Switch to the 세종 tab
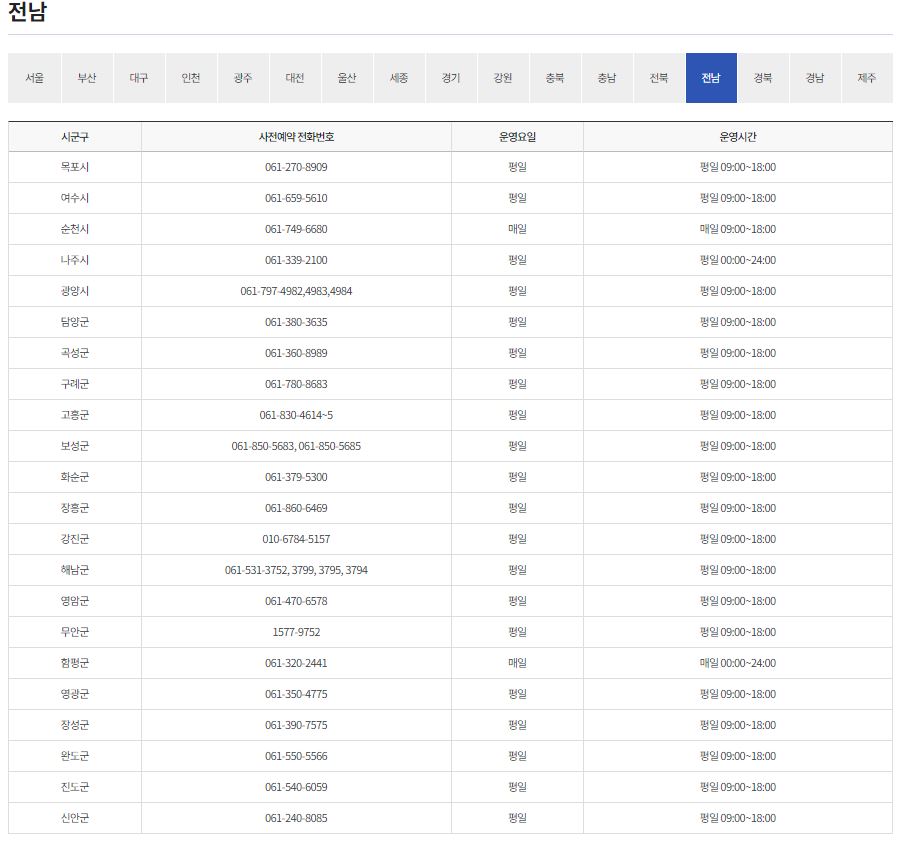The height and width of the screenshot is (845, 902). [x=399, y=78]
